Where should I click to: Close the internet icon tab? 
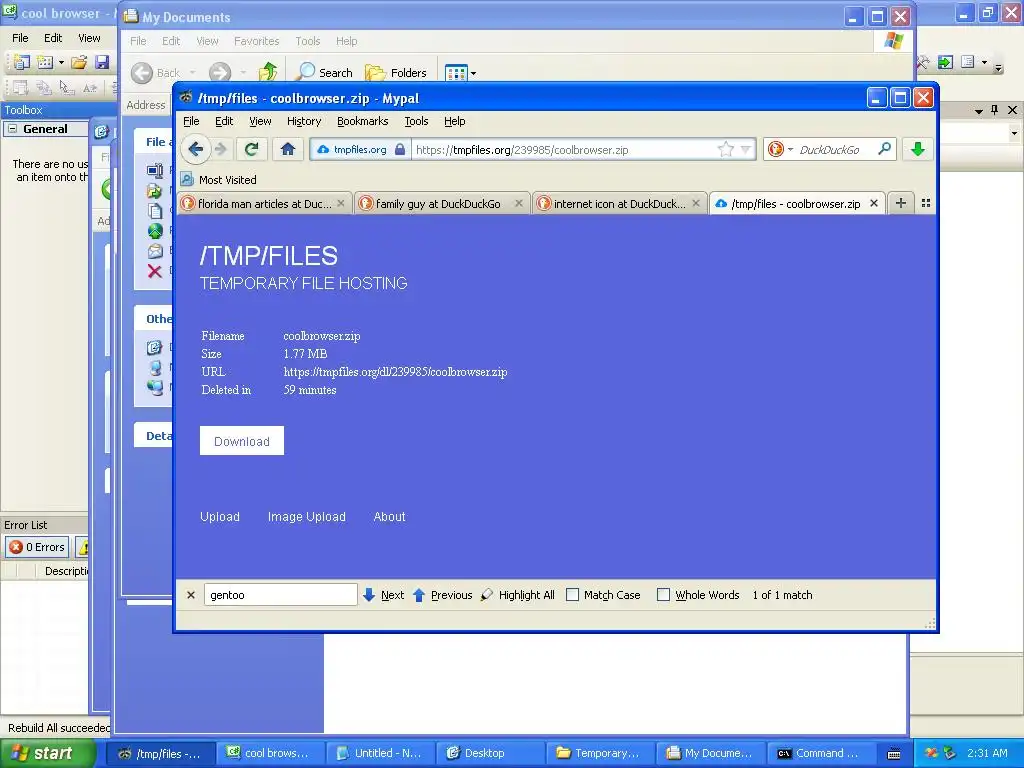[696, 203]
